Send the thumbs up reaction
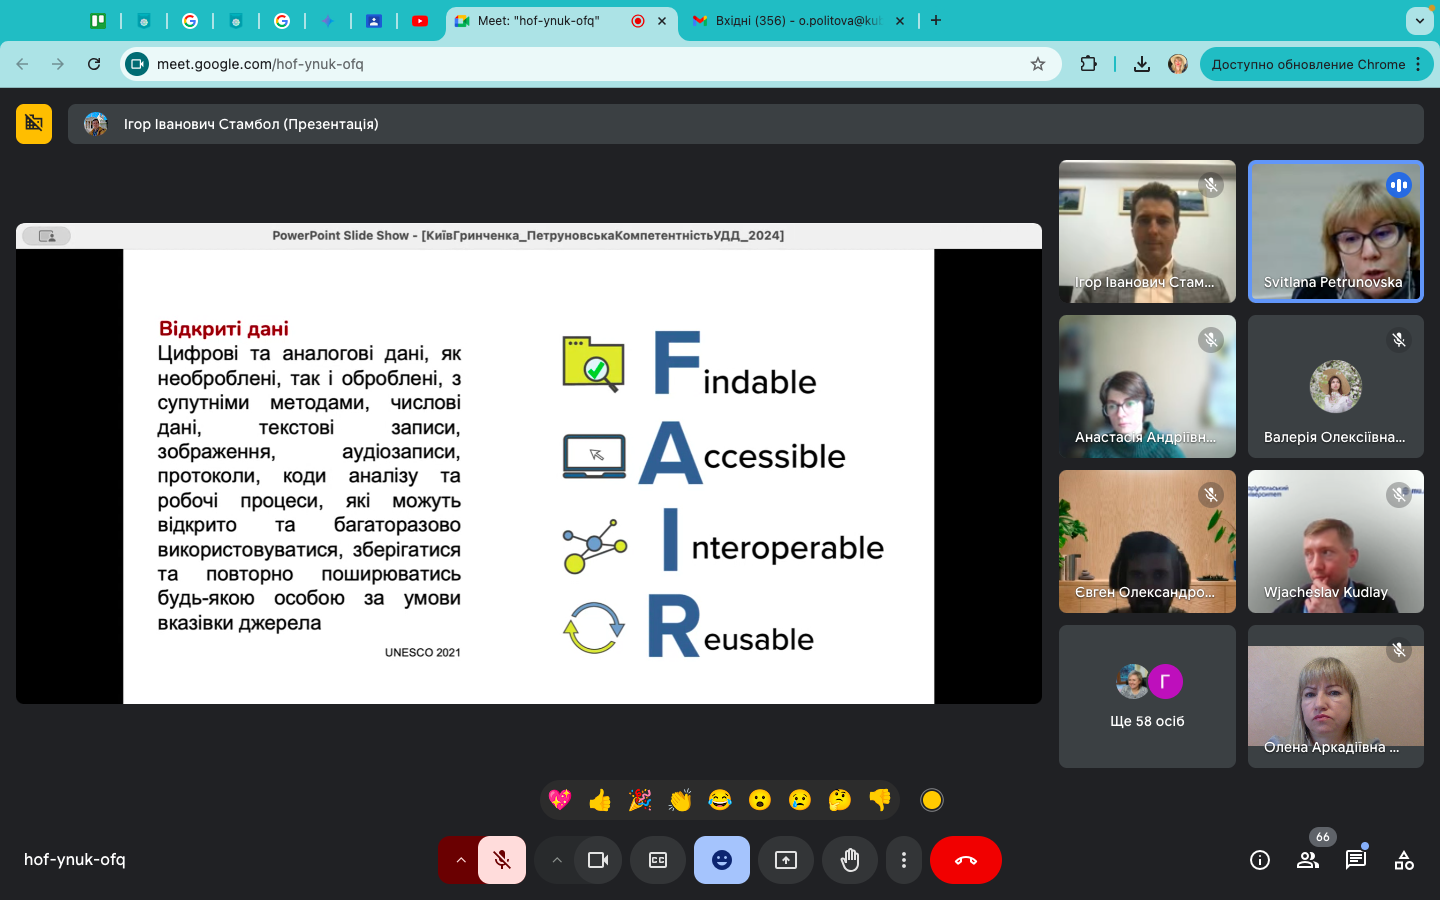 tap(600, 800)
